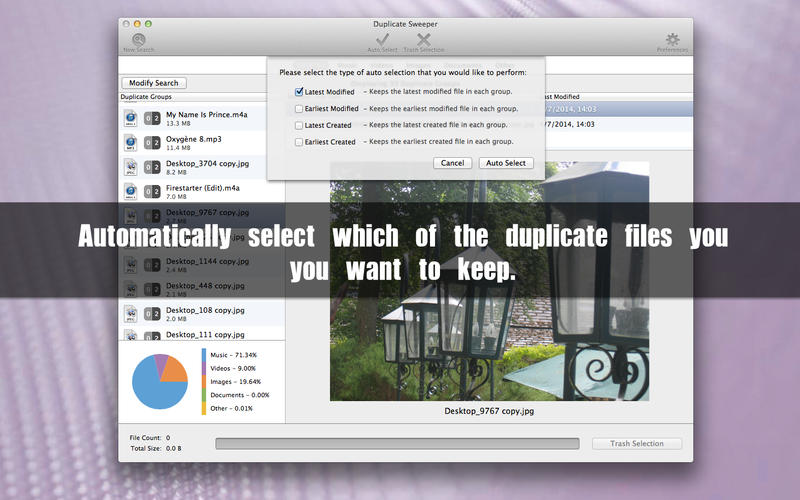The height and width of the screenshot is (500, 800).
Task: Click the Auto Select checkmark toolbar icon
Action: (x=382, y=40)
